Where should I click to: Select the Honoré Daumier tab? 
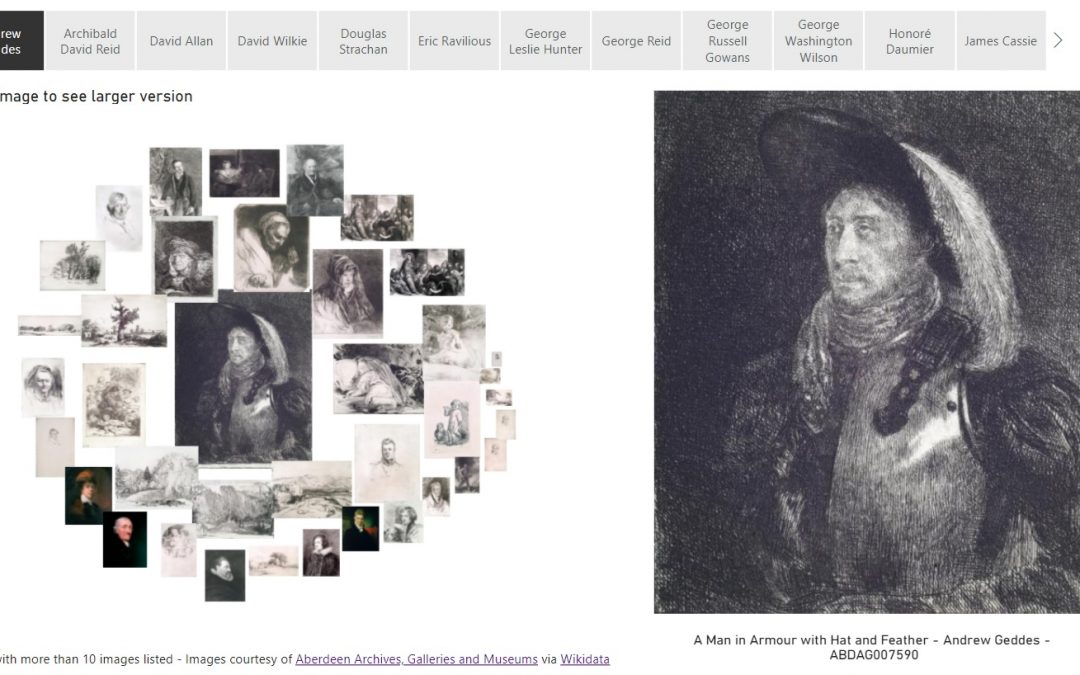coord(909,41)
